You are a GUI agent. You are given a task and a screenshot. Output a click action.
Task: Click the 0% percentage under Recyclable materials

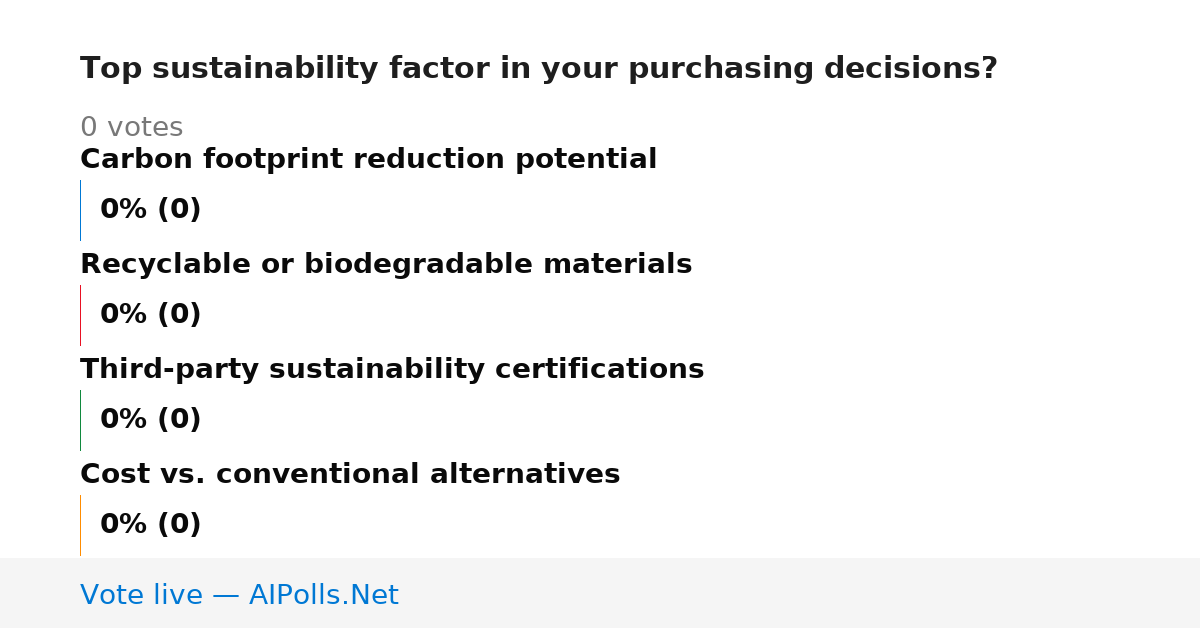124,315
